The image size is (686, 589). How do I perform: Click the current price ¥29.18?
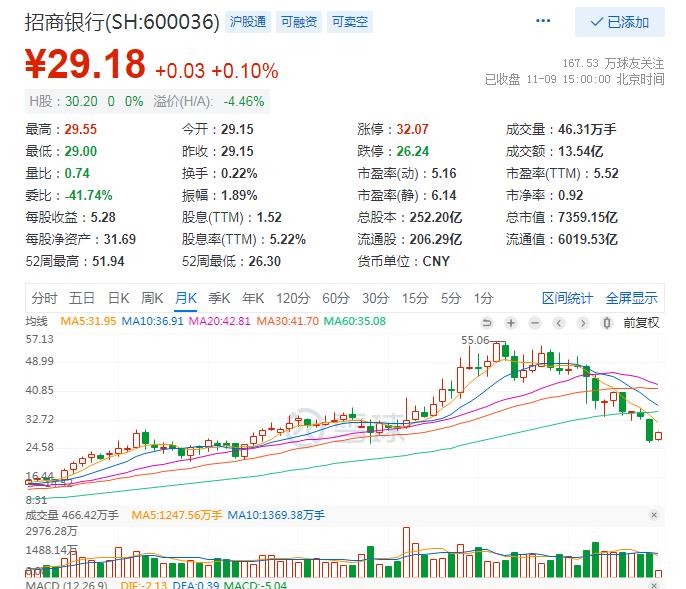[x=85, y=64]
